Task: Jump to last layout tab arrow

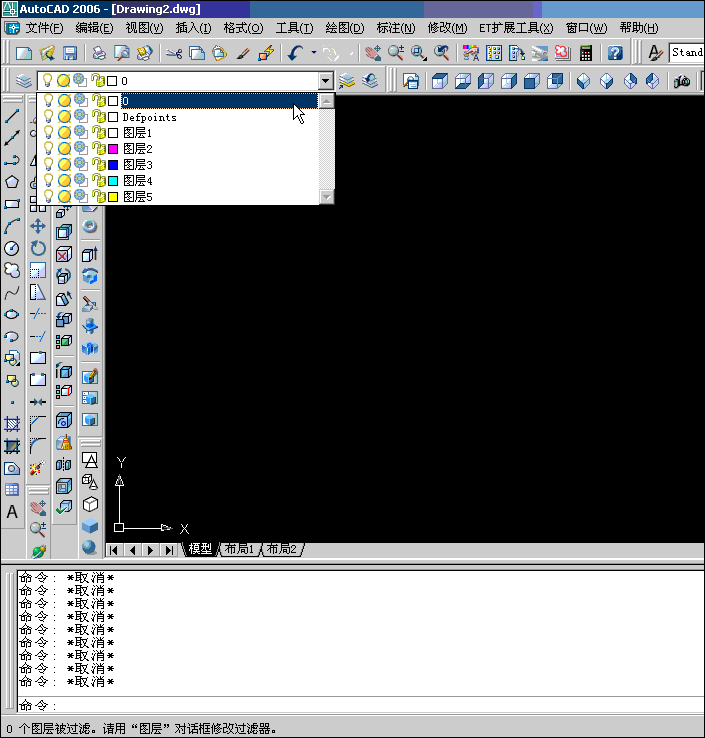Action: coord(169,550)
